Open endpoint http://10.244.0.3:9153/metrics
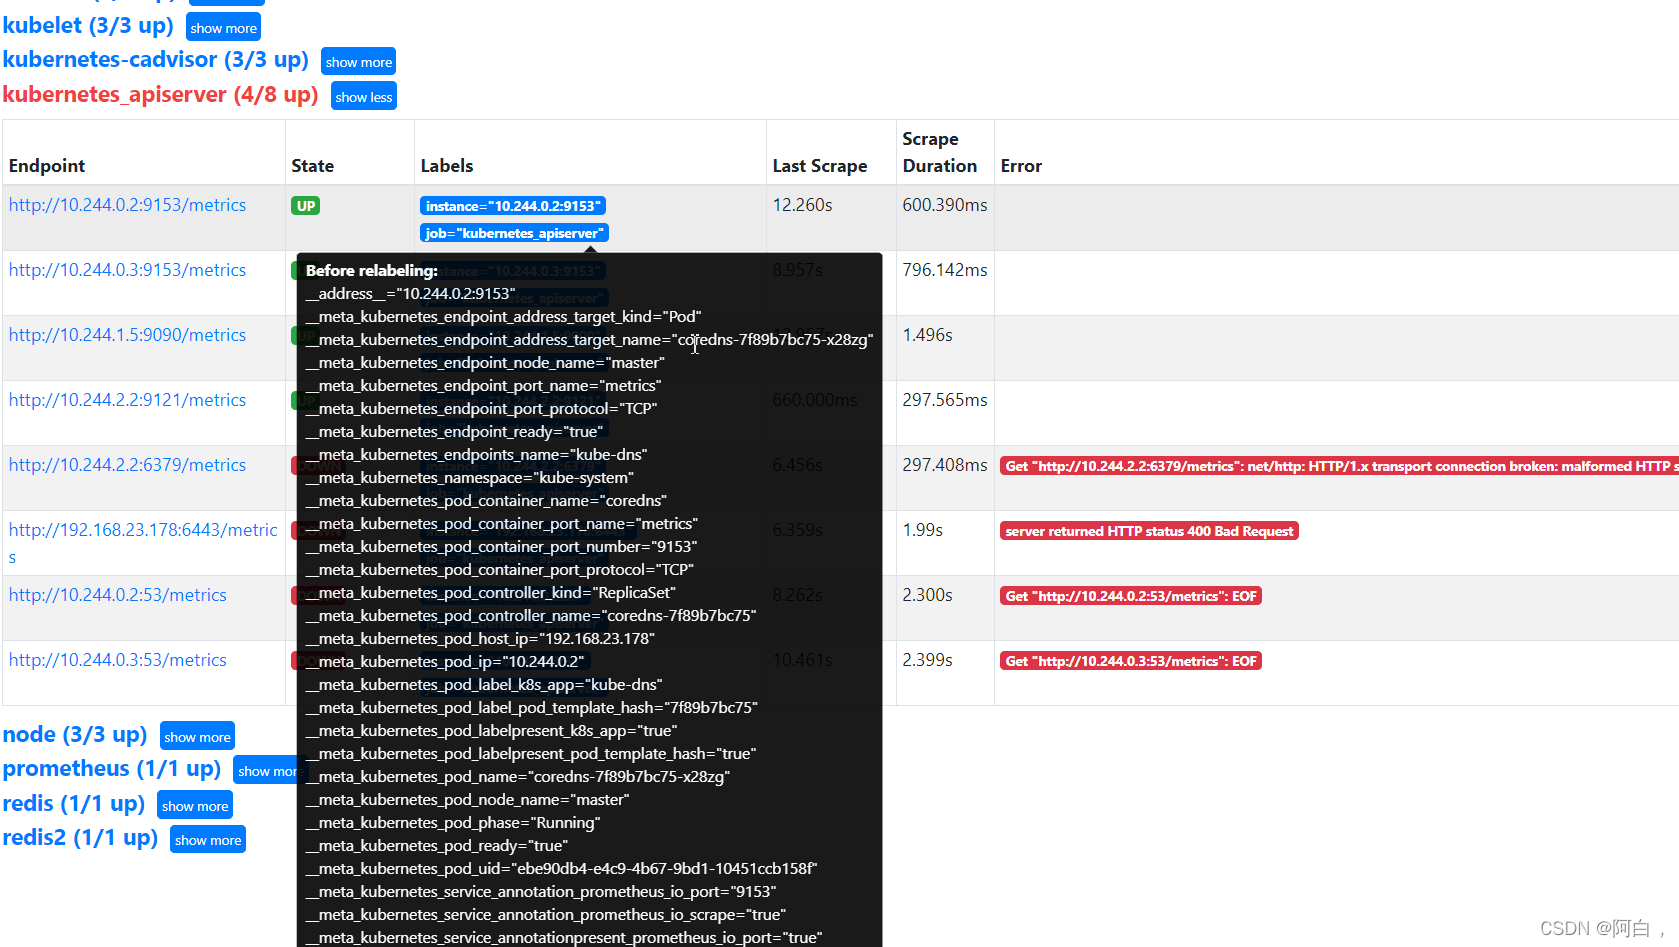Viewport: 1679px width, 947px height. pos(127,270)
